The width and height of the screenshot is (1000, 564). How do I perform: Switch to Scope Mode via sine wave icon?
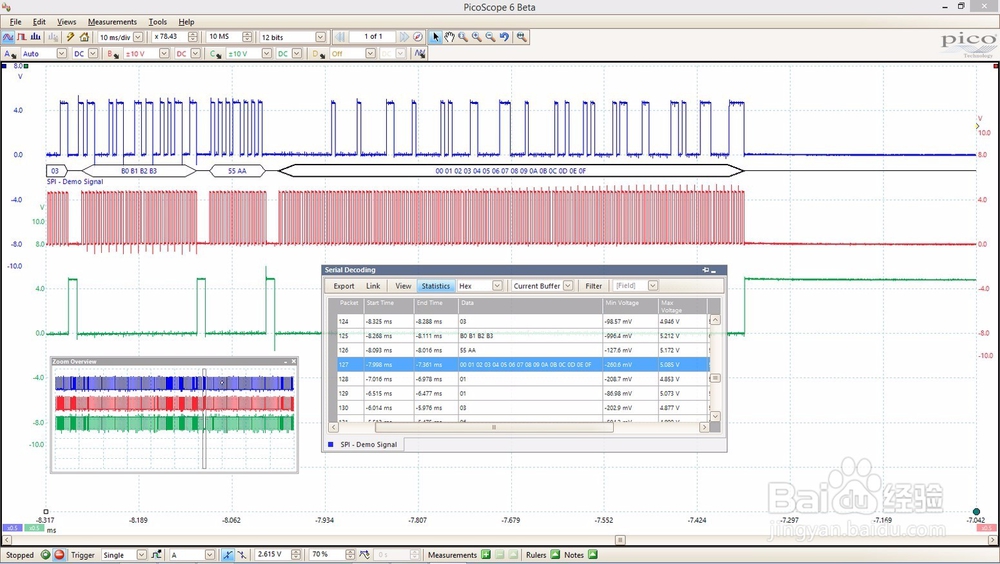point(8,37)
